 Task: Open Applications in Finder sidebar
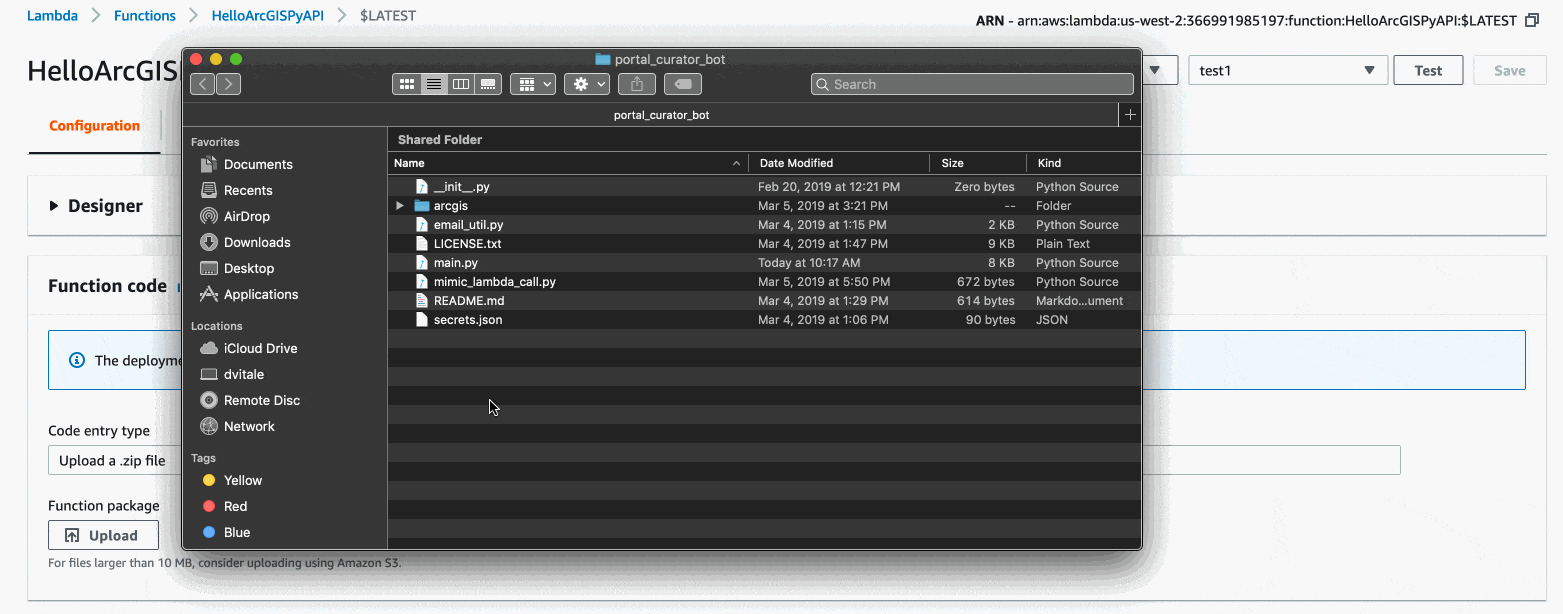point(261,294)
